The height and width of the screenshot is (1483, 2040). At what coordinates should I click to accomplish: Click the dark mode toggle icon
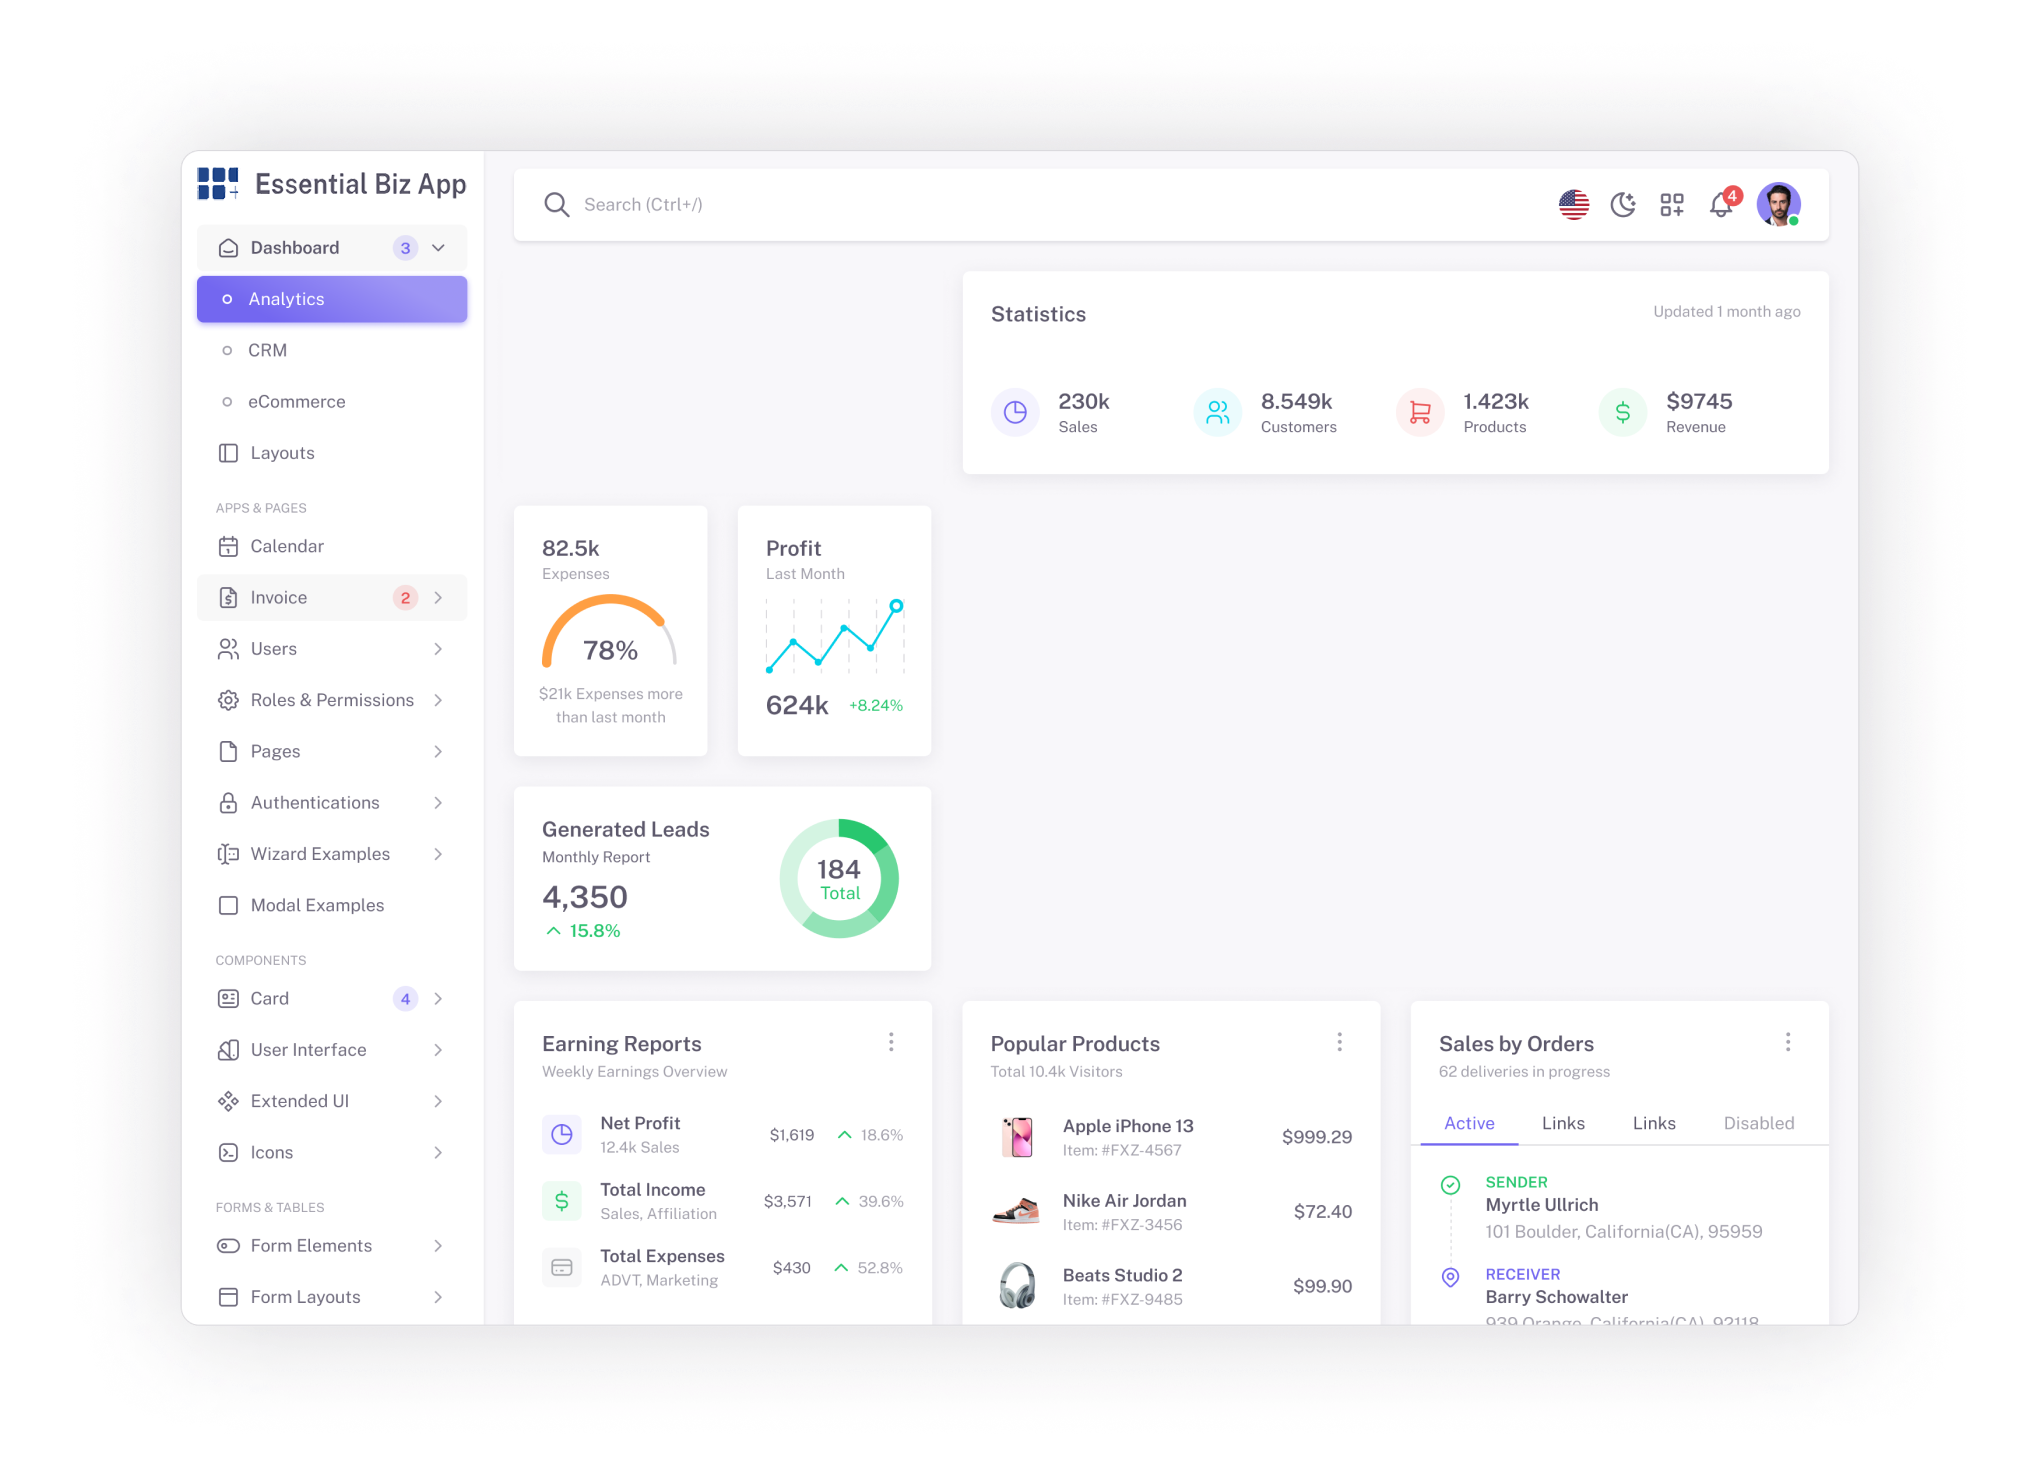click(x=1622, y=203)
